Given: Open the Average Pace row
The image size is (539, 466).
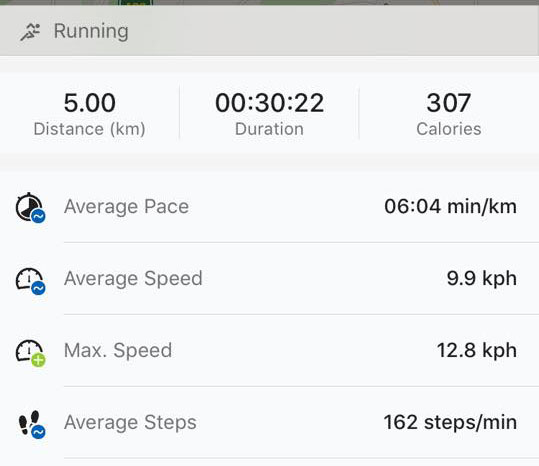Looking at the screenshot, I should (270, 207).
